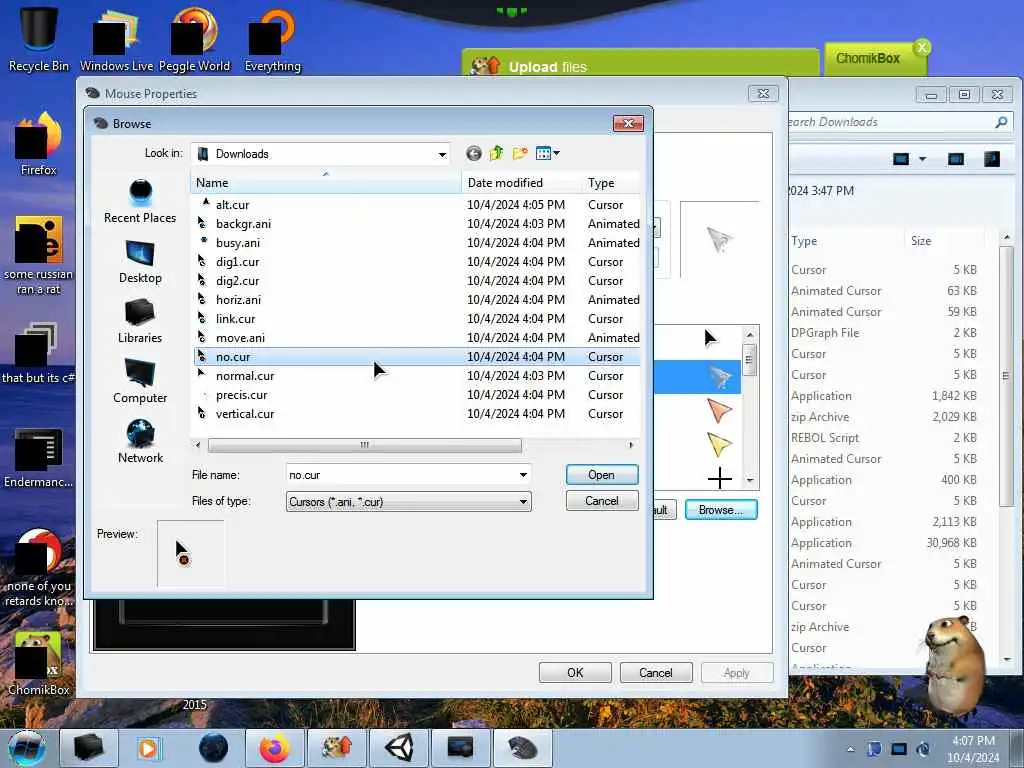
Task: Open media player from the taskbar
Action: [x=151, y=748]
